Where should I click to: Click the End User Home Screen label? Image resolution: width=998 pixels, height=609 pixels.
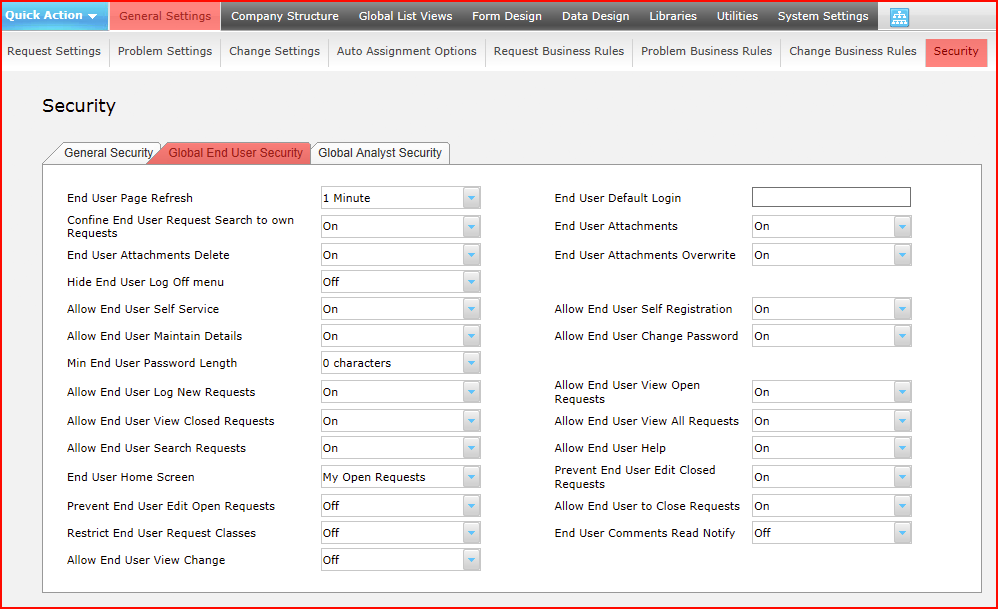point(130,477)
